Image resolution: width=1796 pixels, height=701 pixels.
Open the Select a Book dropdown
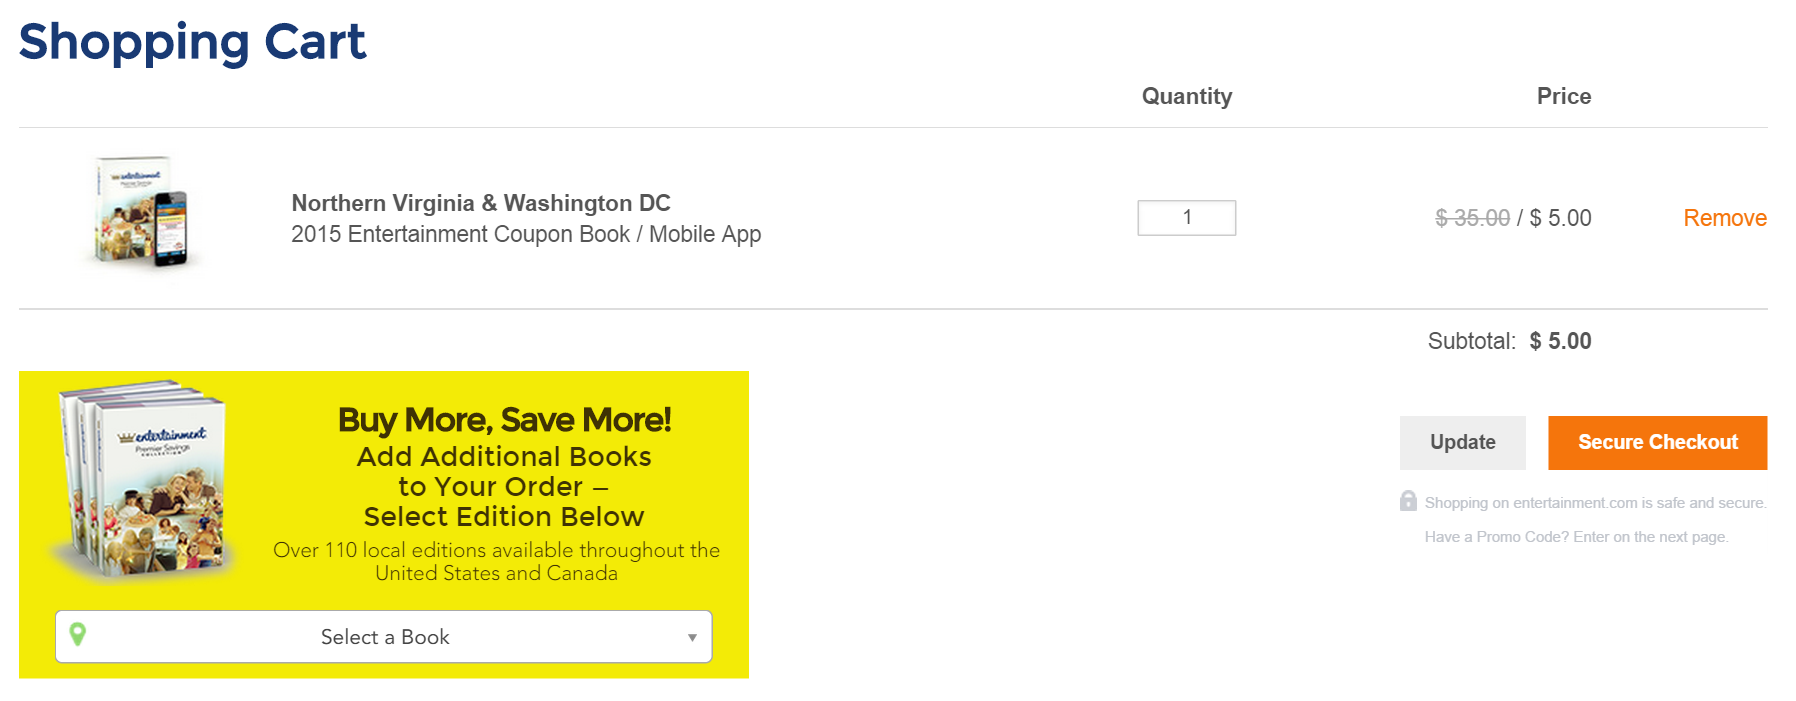tap(384, 637)
